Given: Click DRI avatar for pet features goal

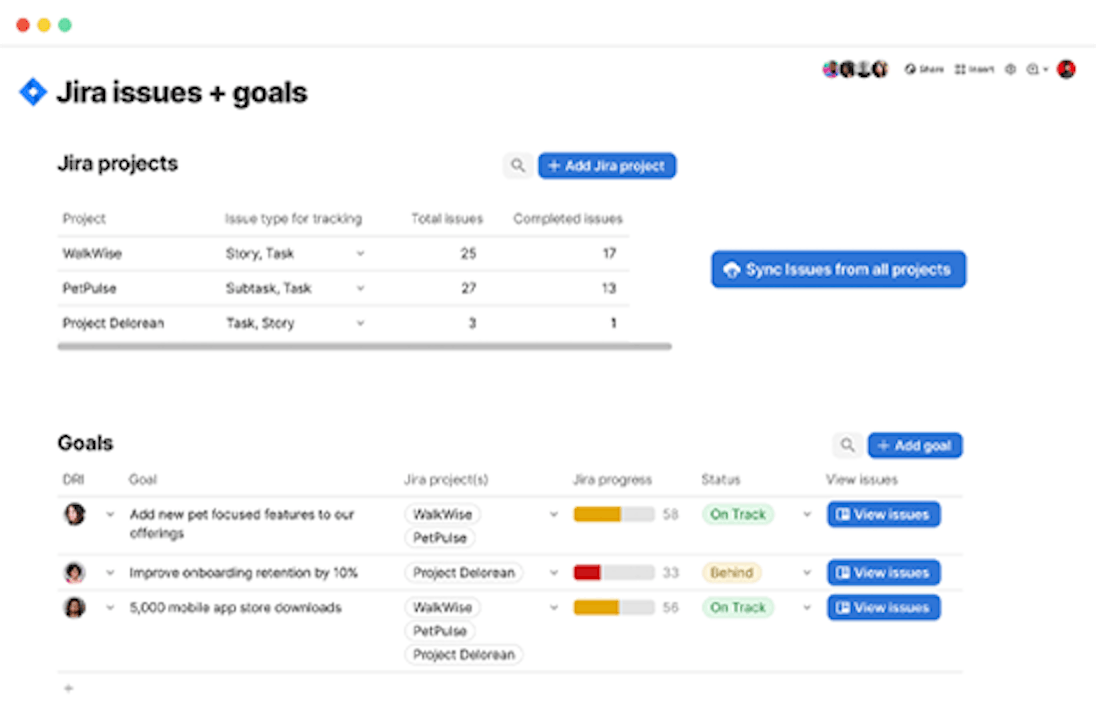Looking at the screenshot, I should (74, 514).
